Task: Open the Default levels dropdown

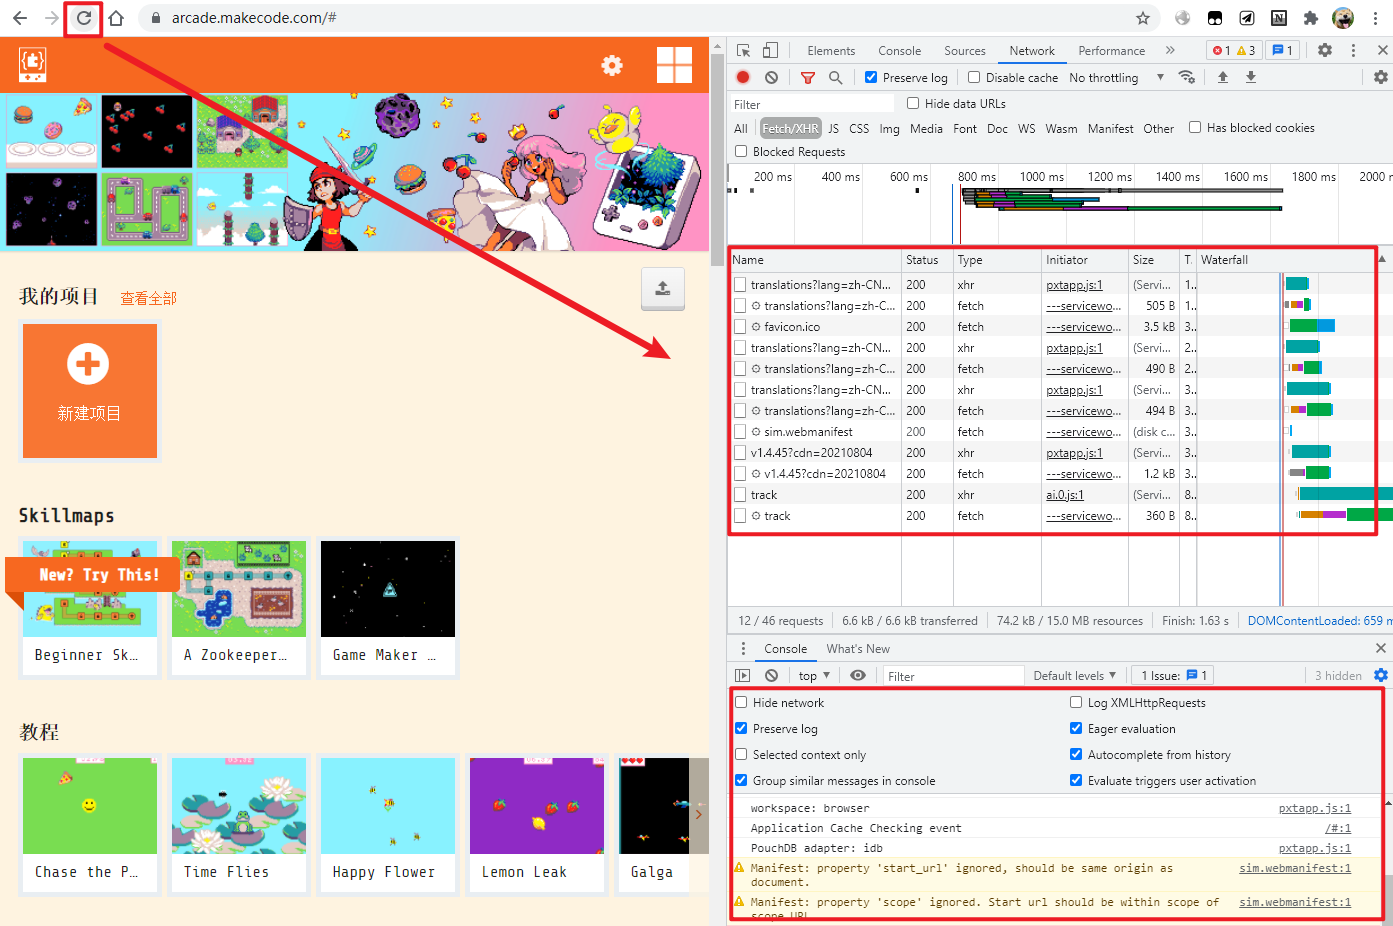Action: coord(1074,676)
